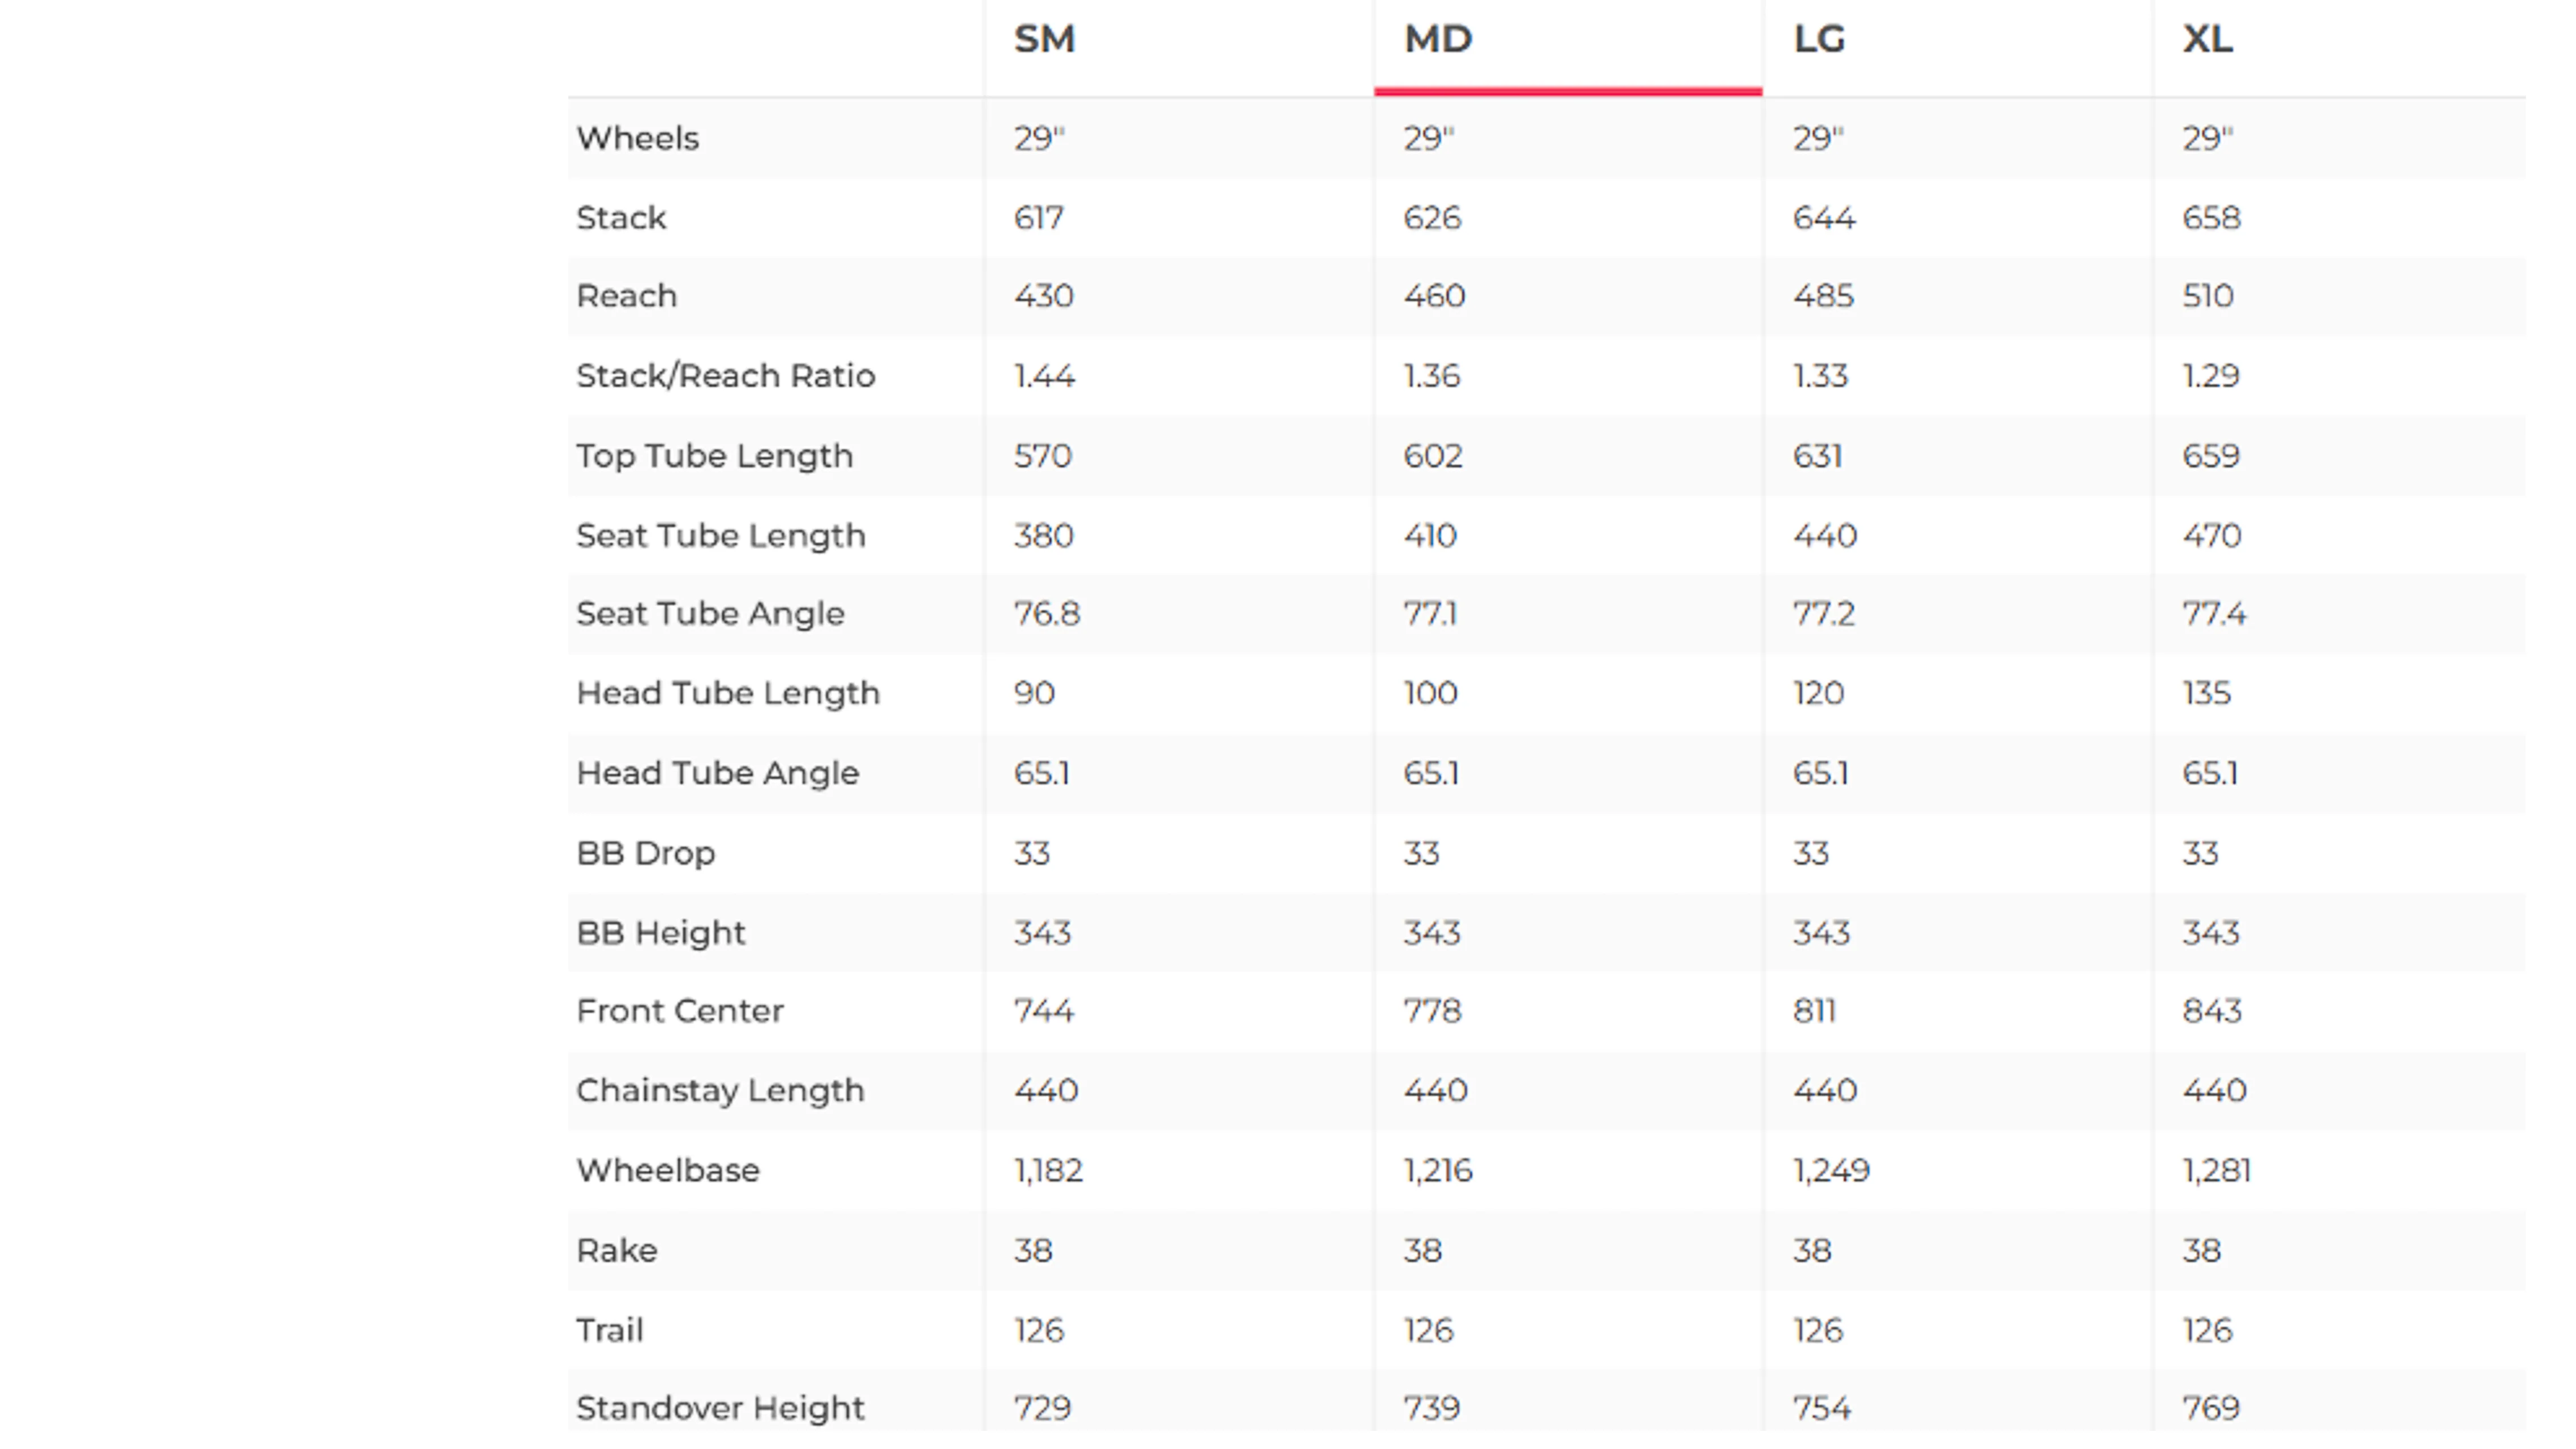Click the BB Drop row label
Screen dimensions: 2576x1449
[646, 853]
